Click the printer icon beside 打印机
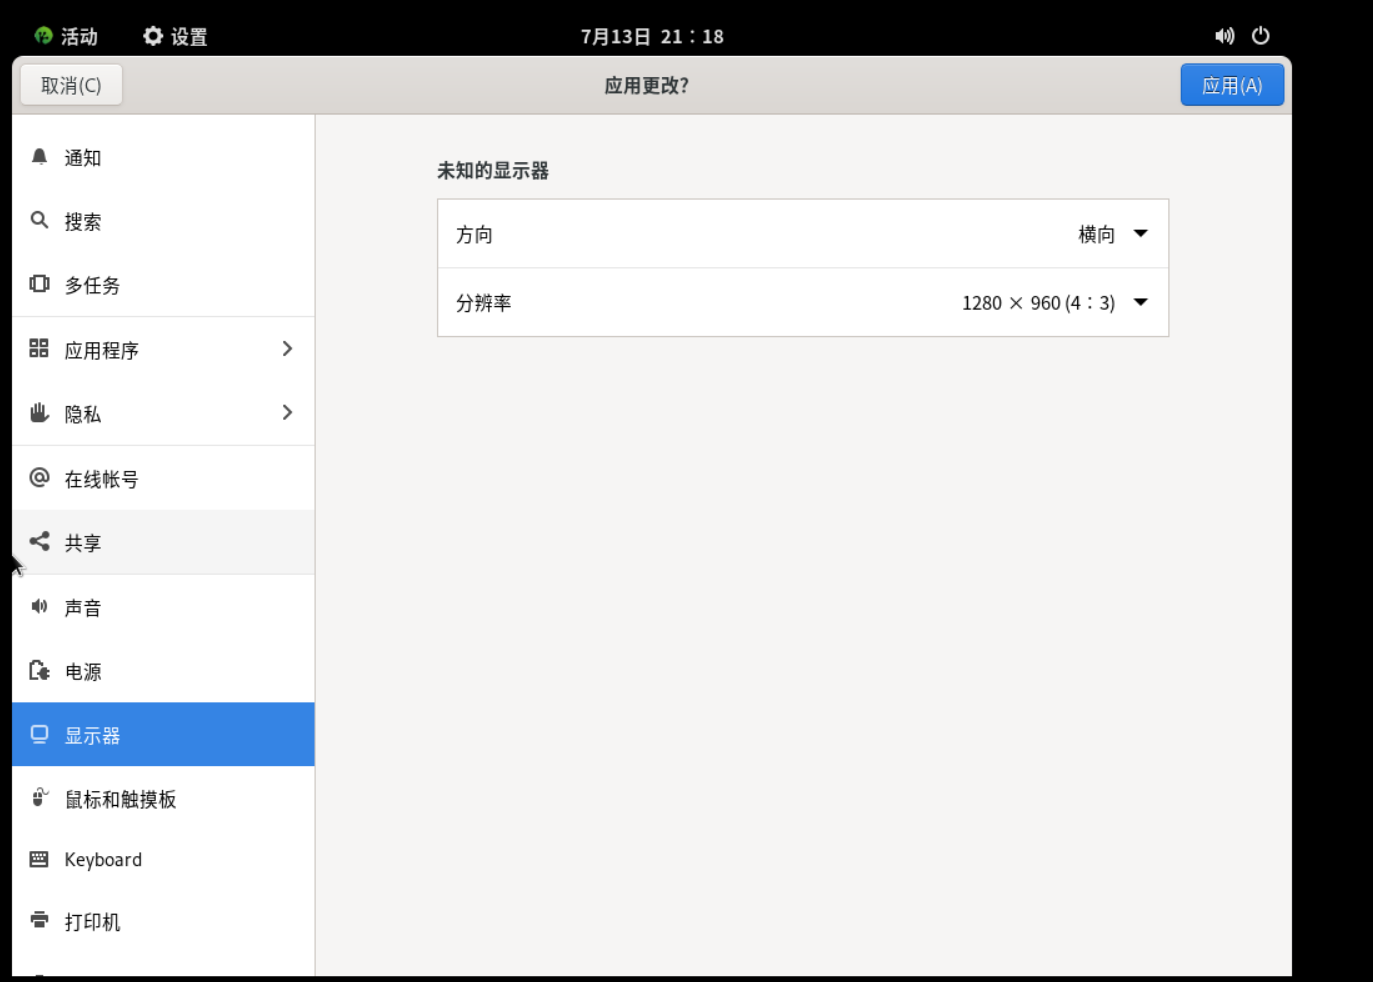 pos(39,920)
